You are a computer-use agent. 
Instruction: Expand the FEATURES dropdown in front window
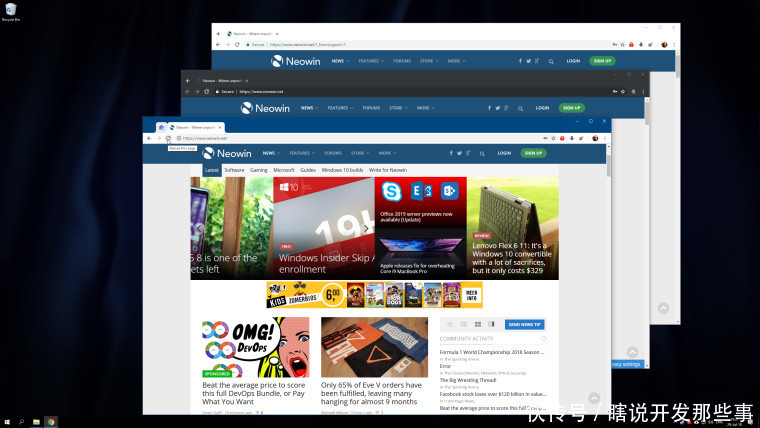[x=300, y=154]
